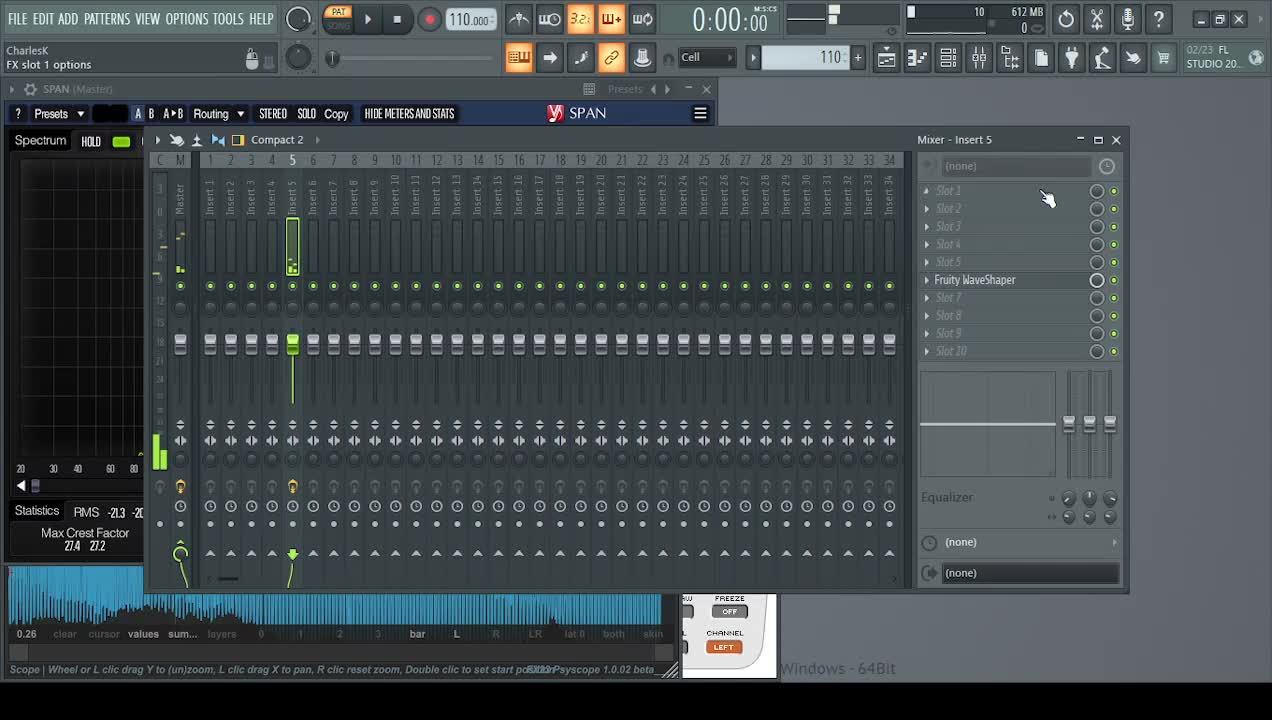Expand Fruity WaveShaper slot menu arrow
1272x720 pixels.
[926, 281]
